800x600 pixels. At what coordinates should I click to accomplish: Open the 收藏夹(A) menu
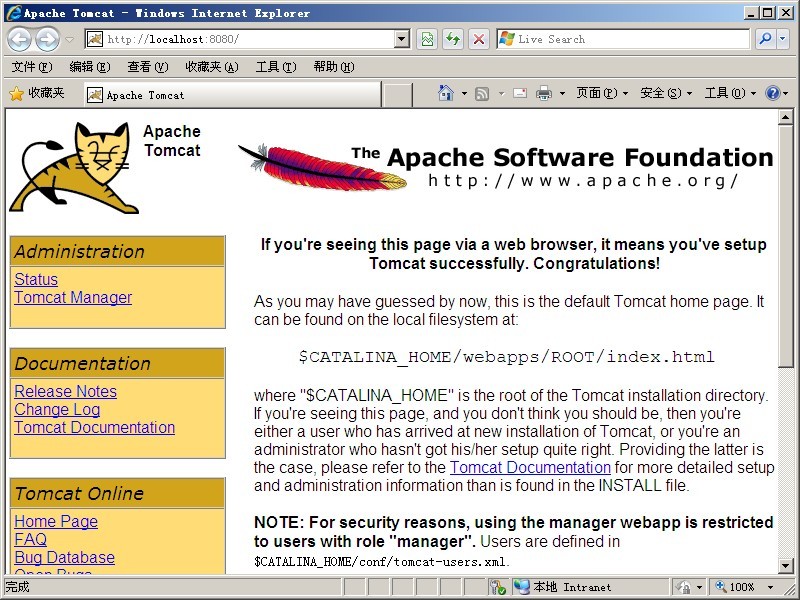[211, 67]
